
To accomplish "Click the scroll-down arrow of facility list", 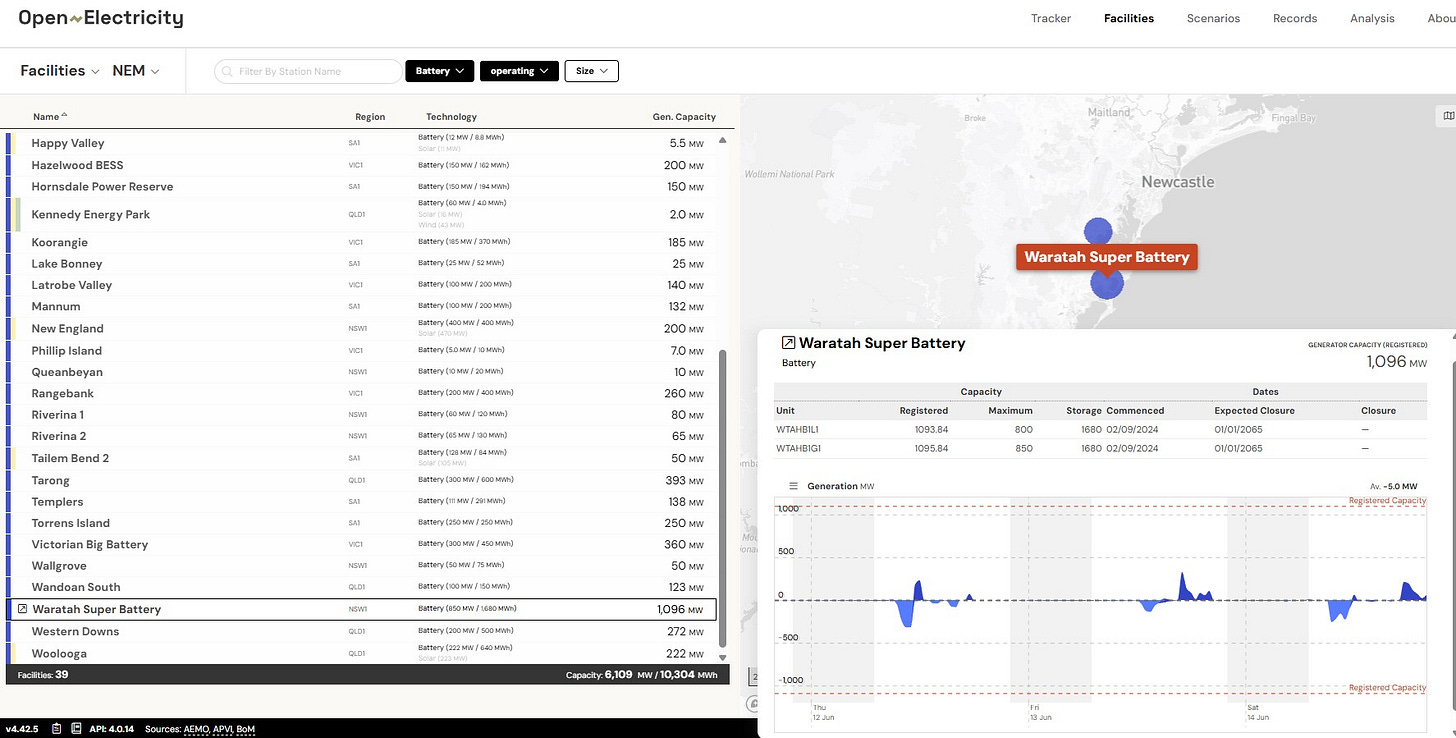I will click(723, 657).
